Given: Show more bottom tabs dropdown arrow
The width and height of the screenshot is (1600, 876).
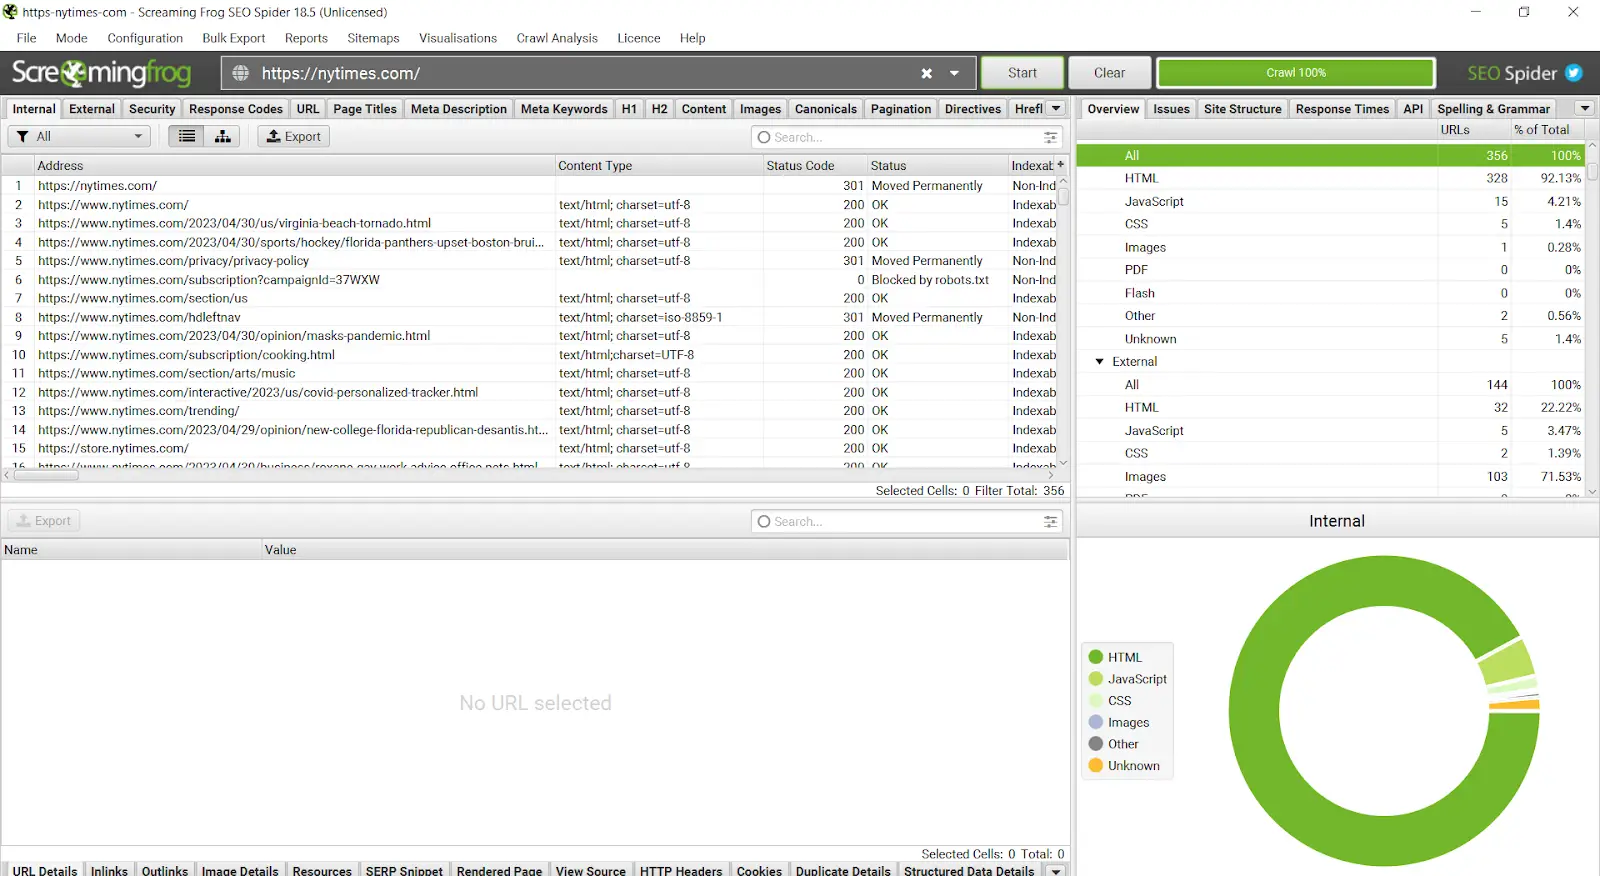Looking at the screenshot, I should [1056, 871].
